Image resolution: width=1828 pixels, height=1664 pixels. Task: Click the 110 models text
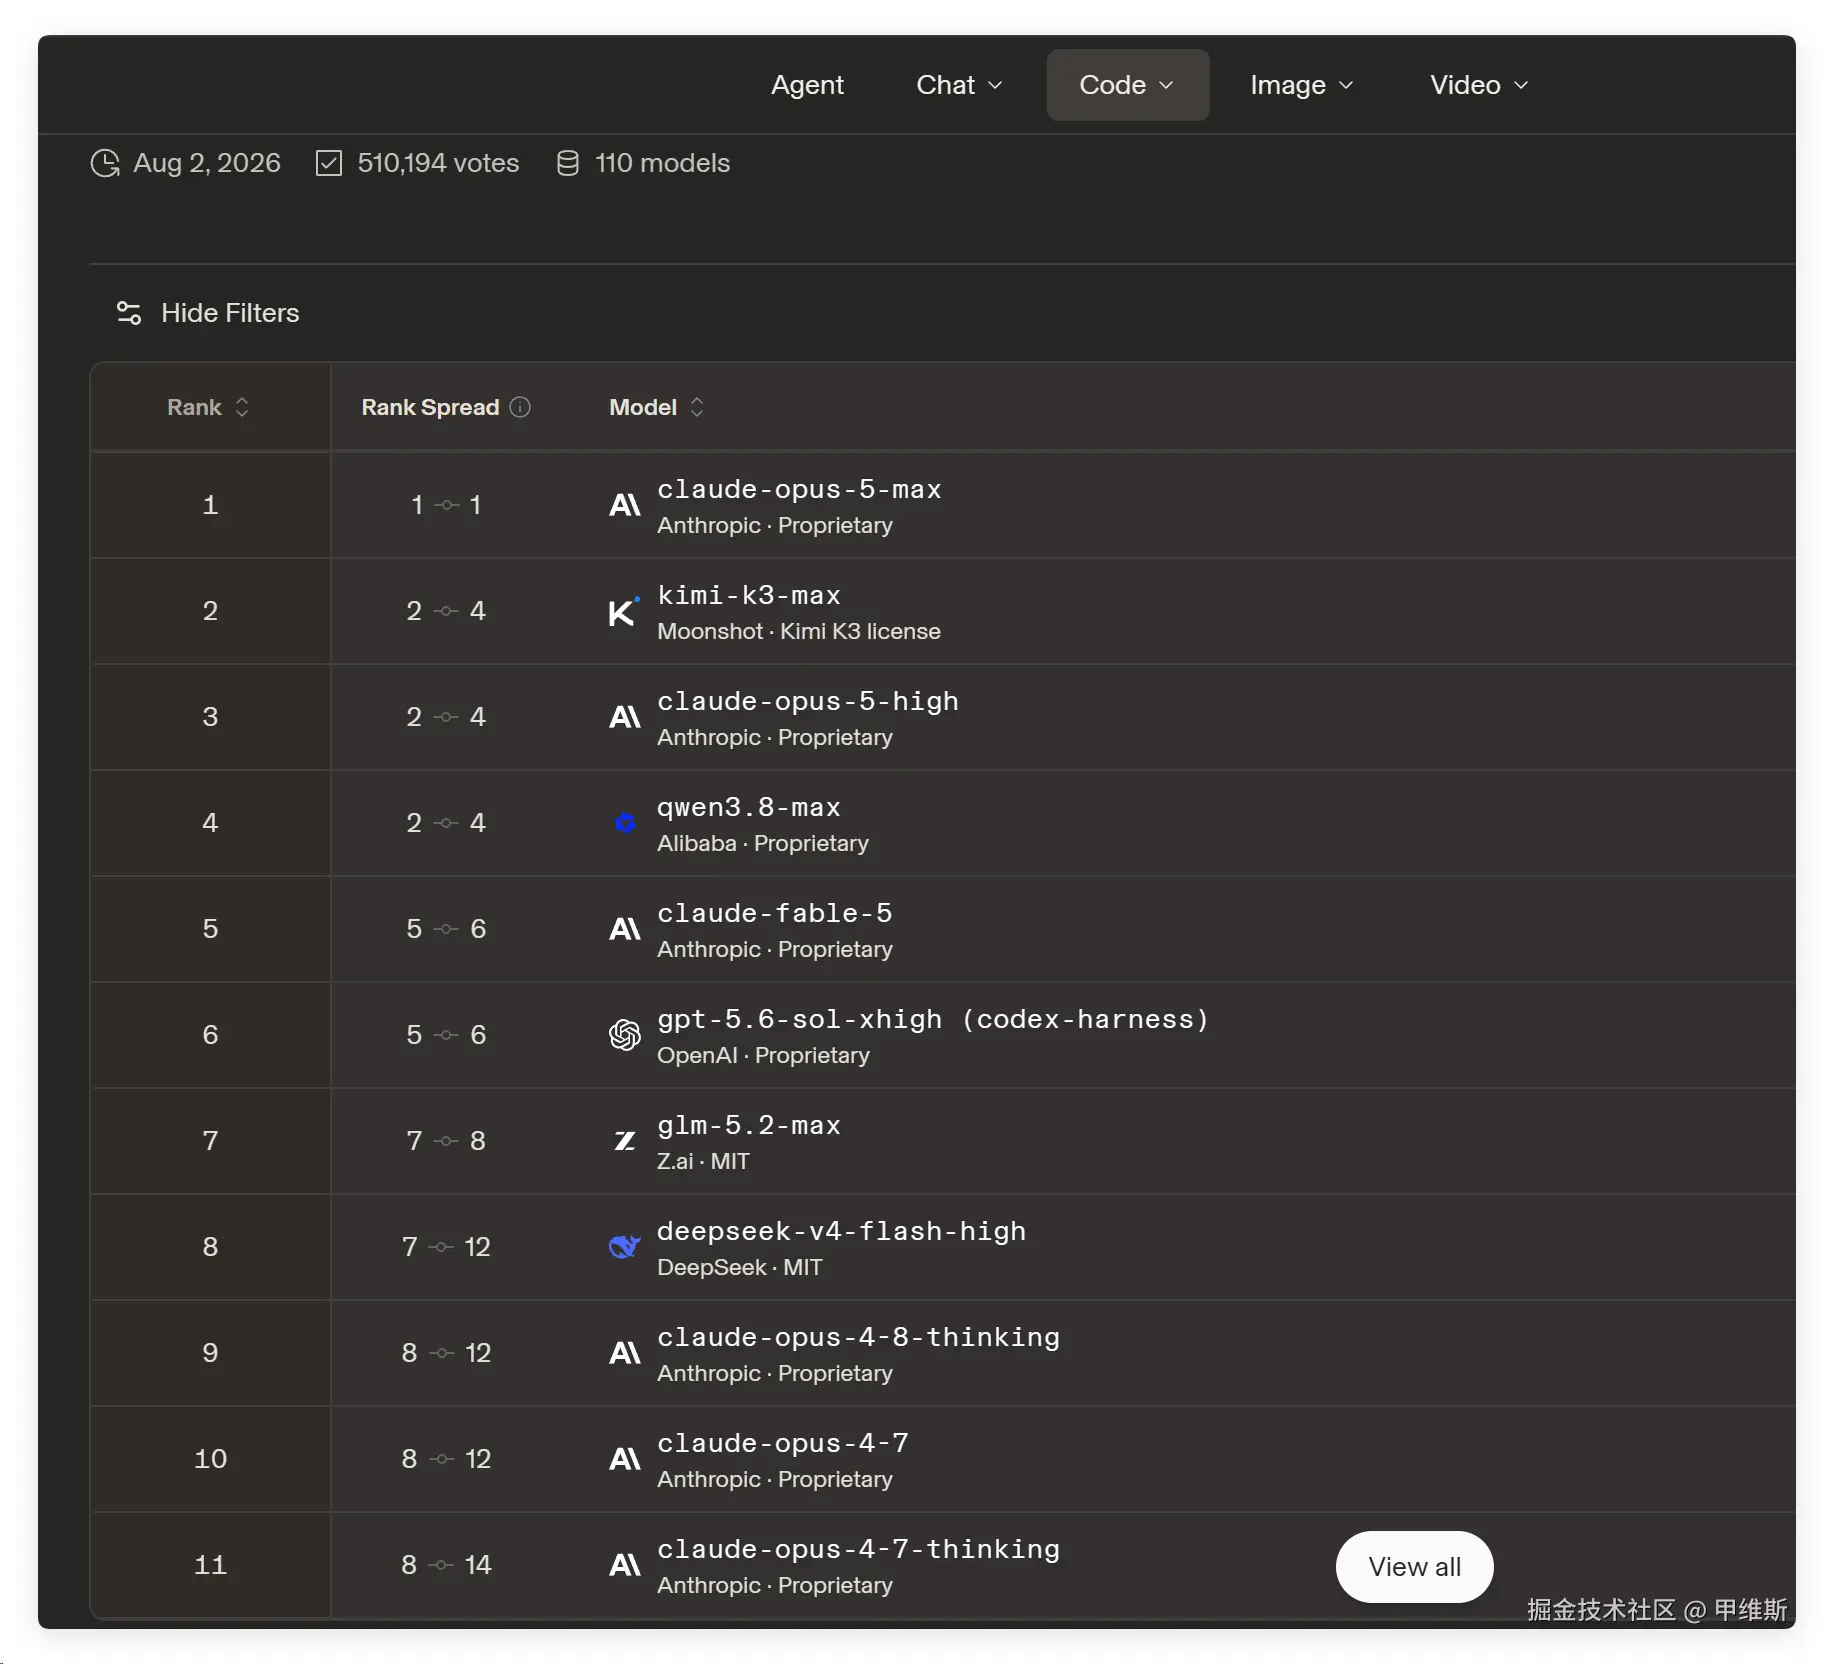tap(662, 163)
